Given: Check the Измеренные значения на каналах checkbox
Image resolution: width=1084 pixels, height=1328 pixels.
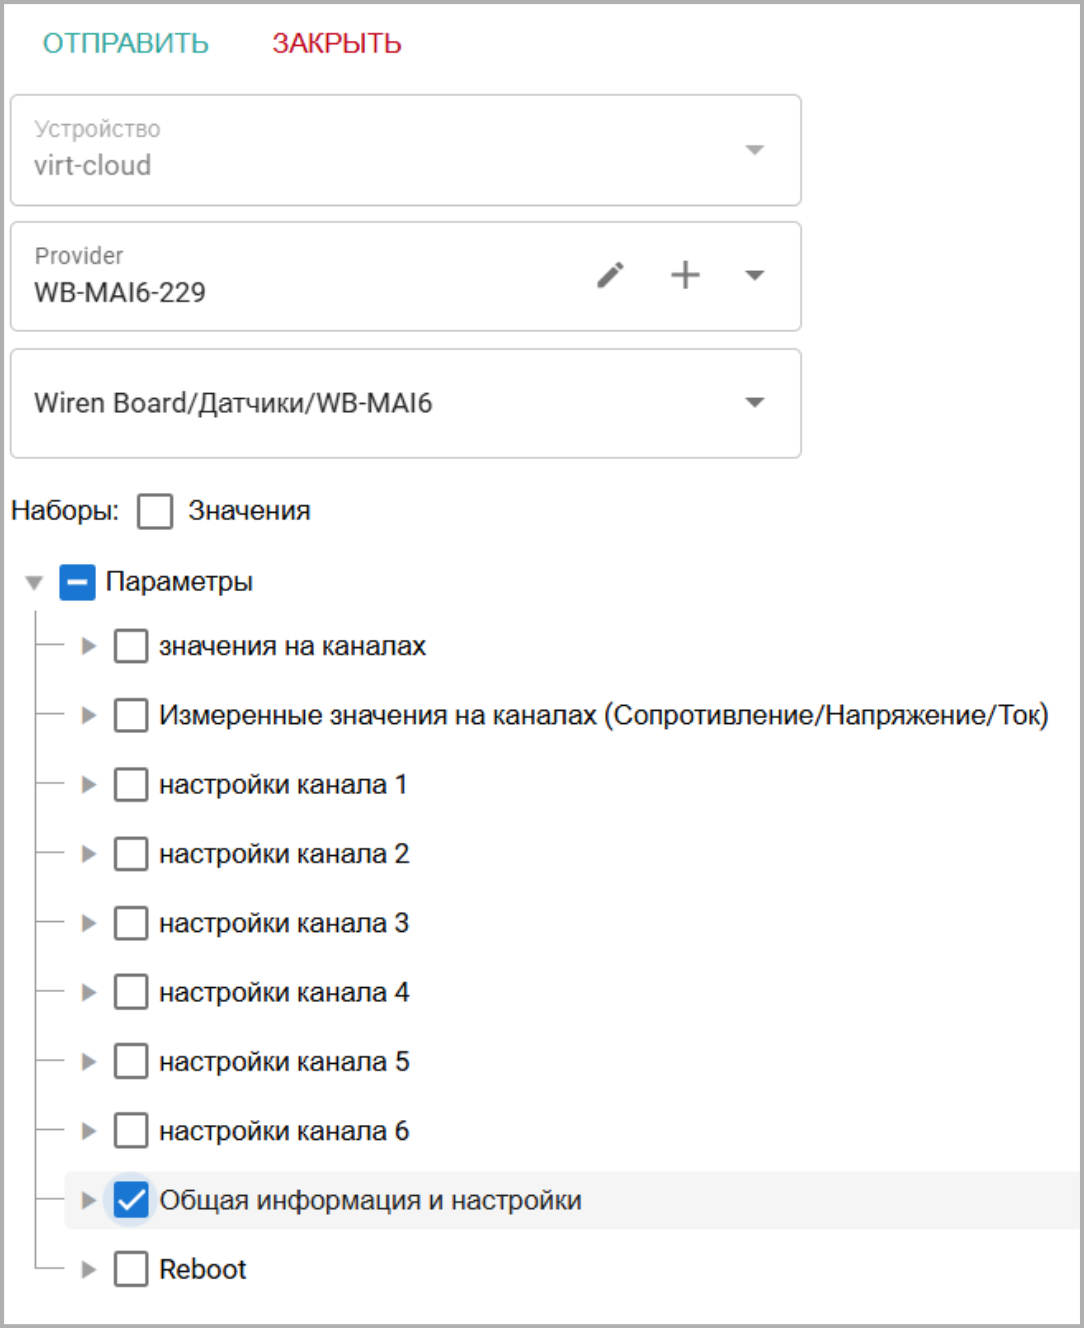Looking at the screenshot, I should tap(131, 715).
